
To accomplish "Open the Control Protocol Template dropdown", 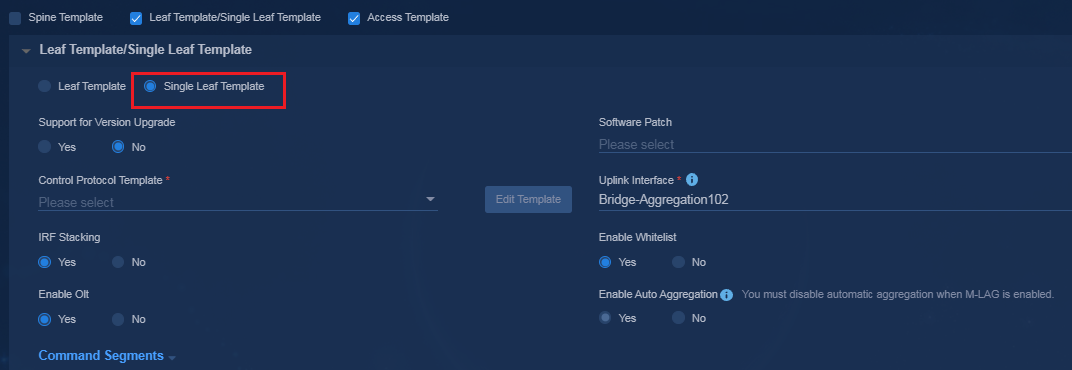I will click(x=238, y=202).
